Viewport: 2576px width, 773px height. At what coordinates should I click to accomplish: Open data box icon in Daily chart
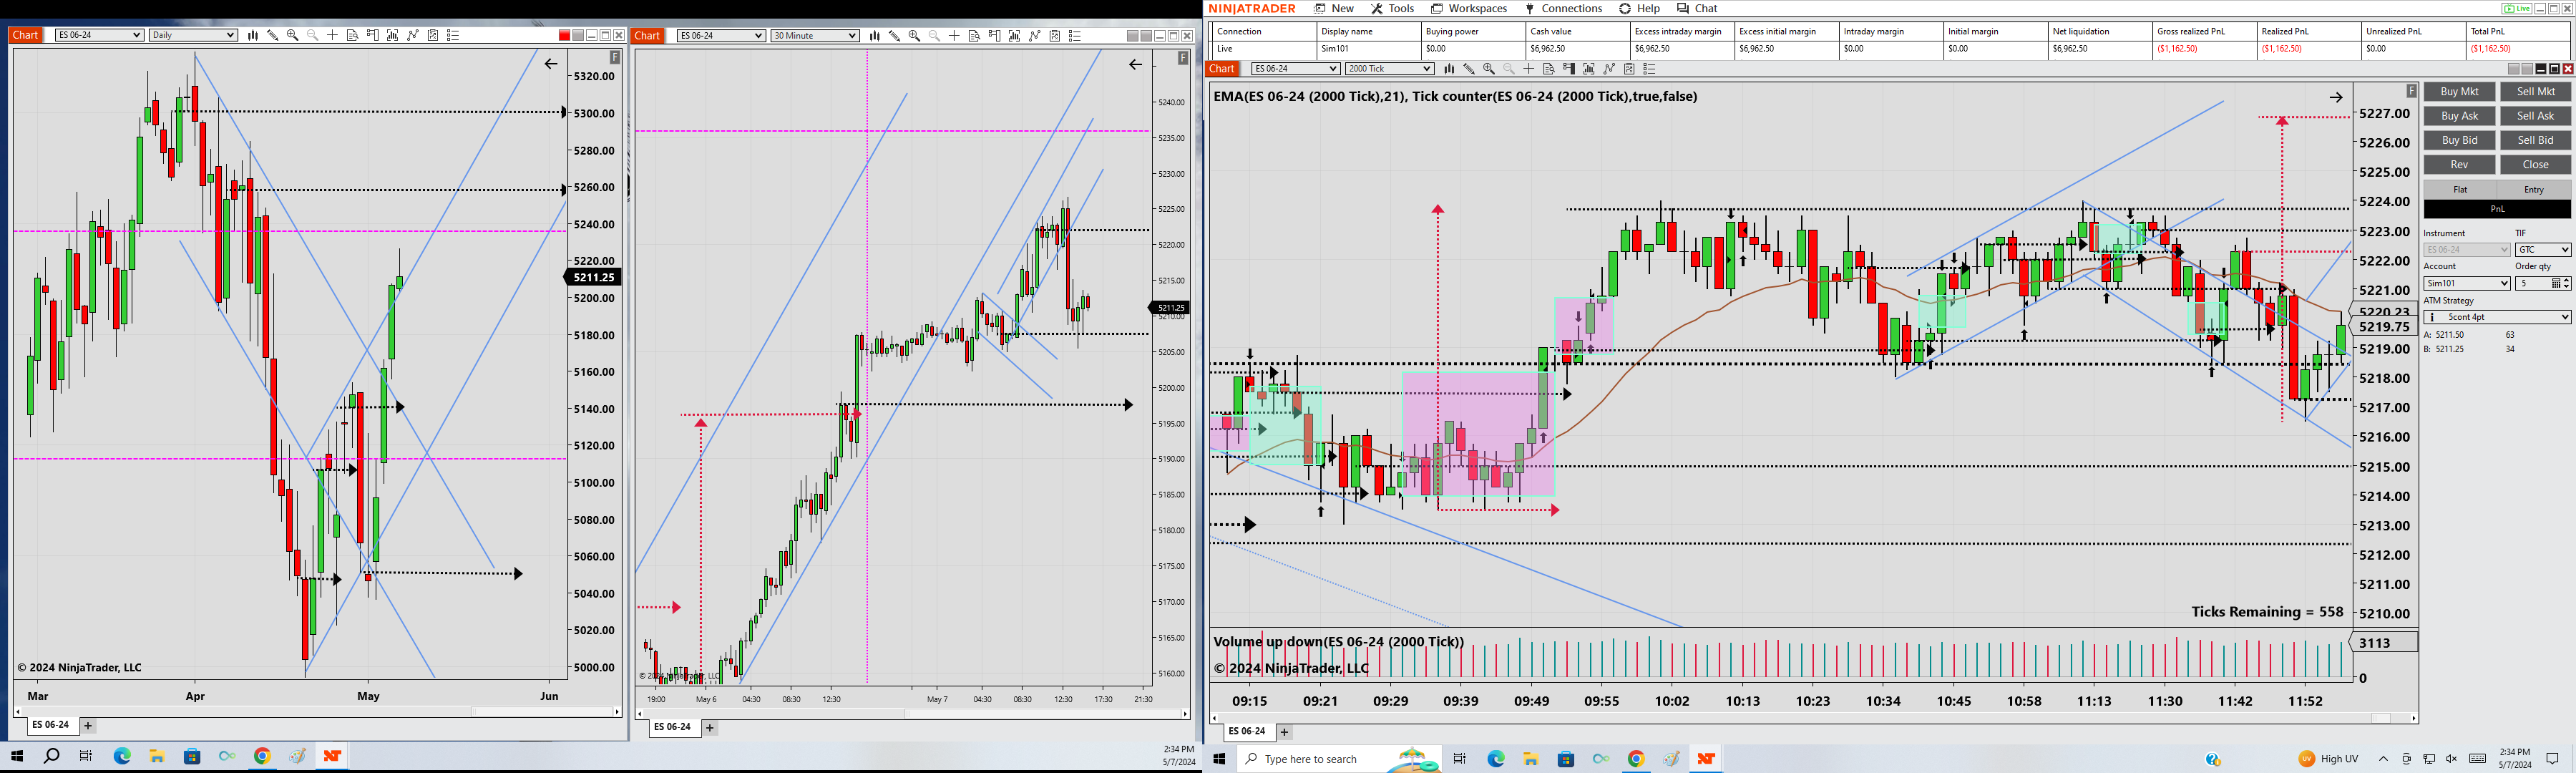(x=353, y=35)
